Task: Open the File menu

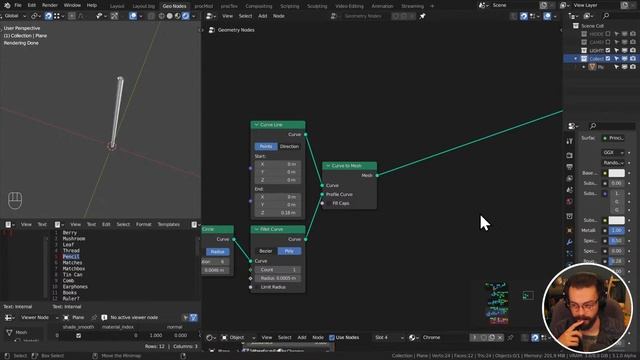Action: click(x=18, y=5)
